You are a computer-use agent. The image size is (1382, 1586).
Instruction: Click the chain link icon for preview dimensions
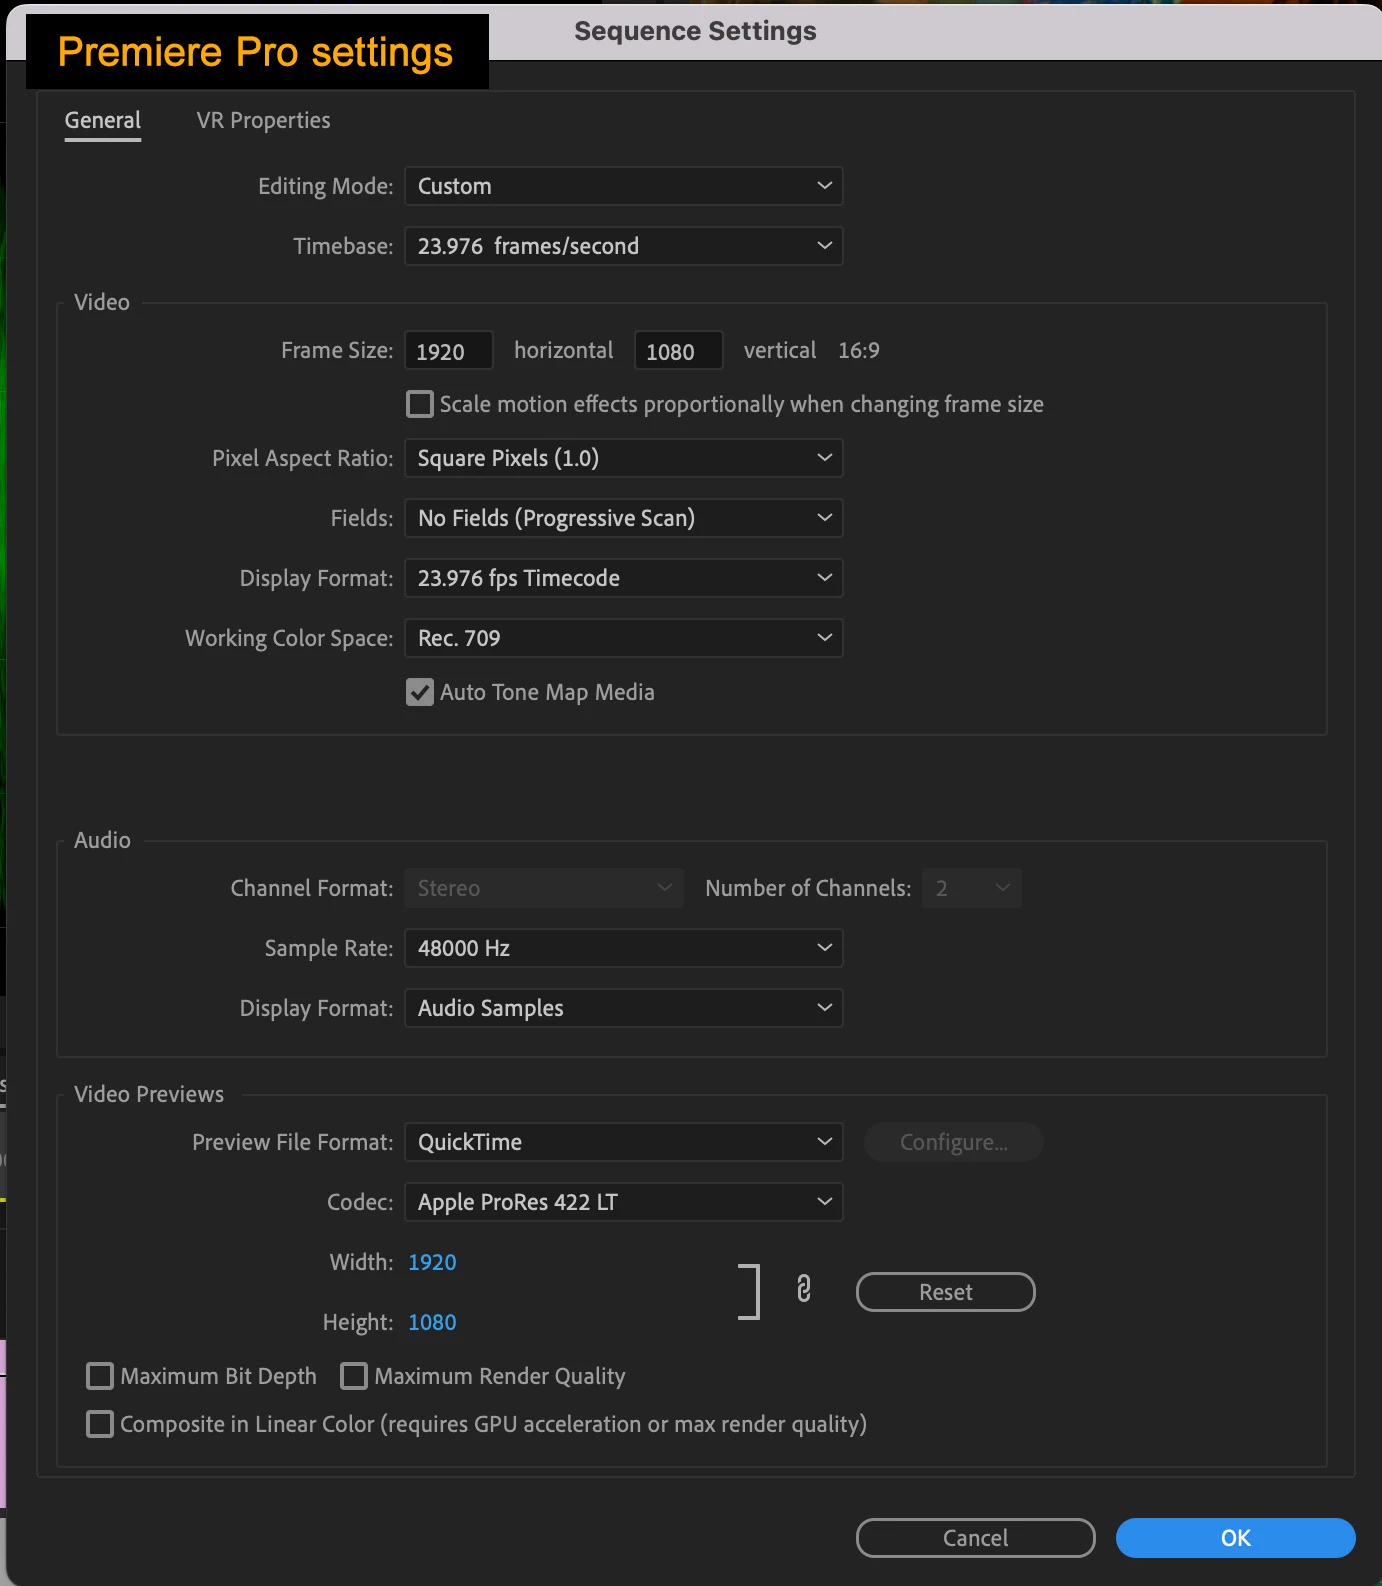(x=803, y=1289)
